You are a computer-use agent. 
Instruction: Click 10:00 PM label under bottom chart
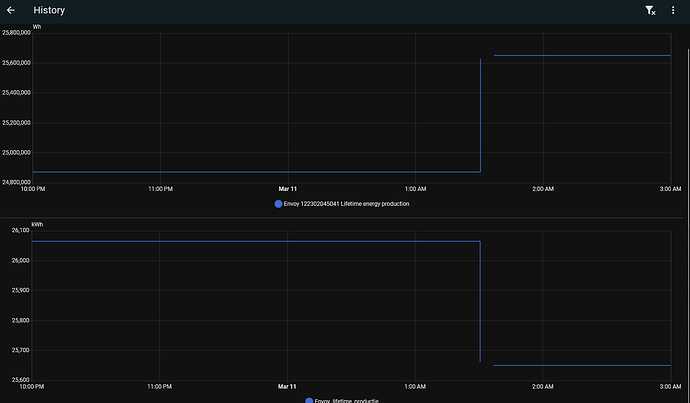tap(32, 387)
